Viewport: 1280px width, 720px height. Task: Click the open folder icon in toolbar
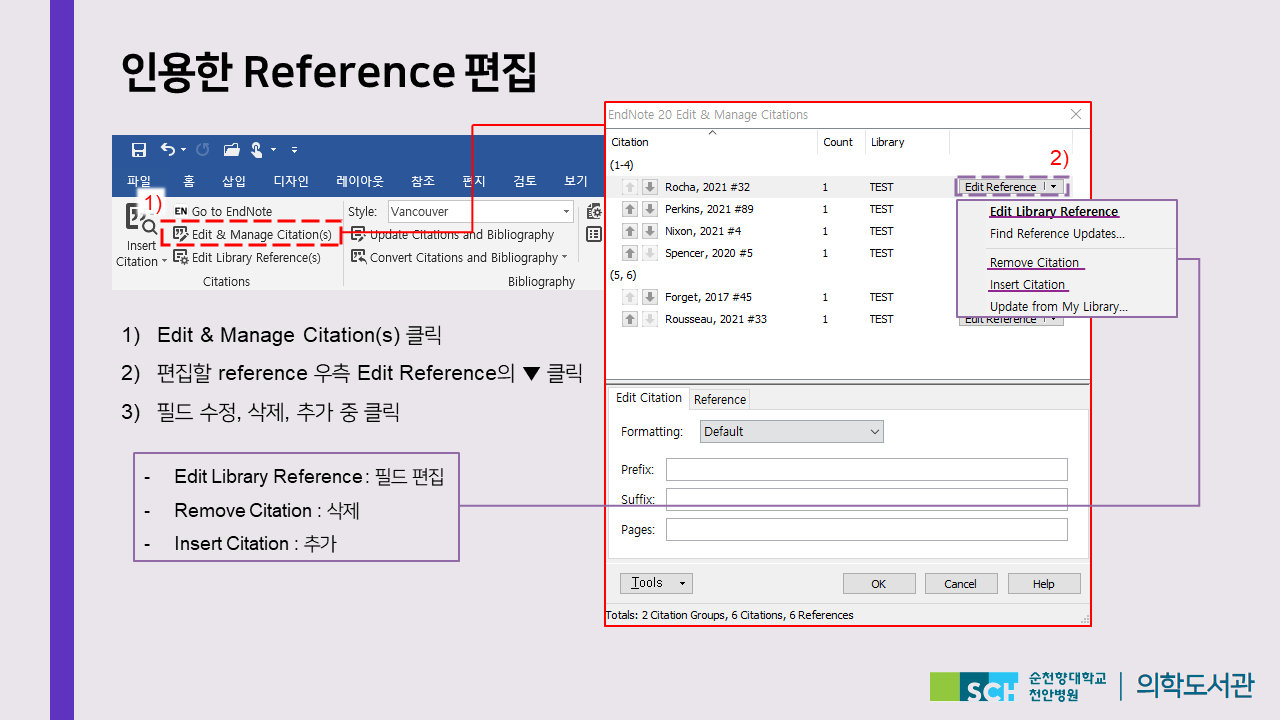tap(232, 150)
